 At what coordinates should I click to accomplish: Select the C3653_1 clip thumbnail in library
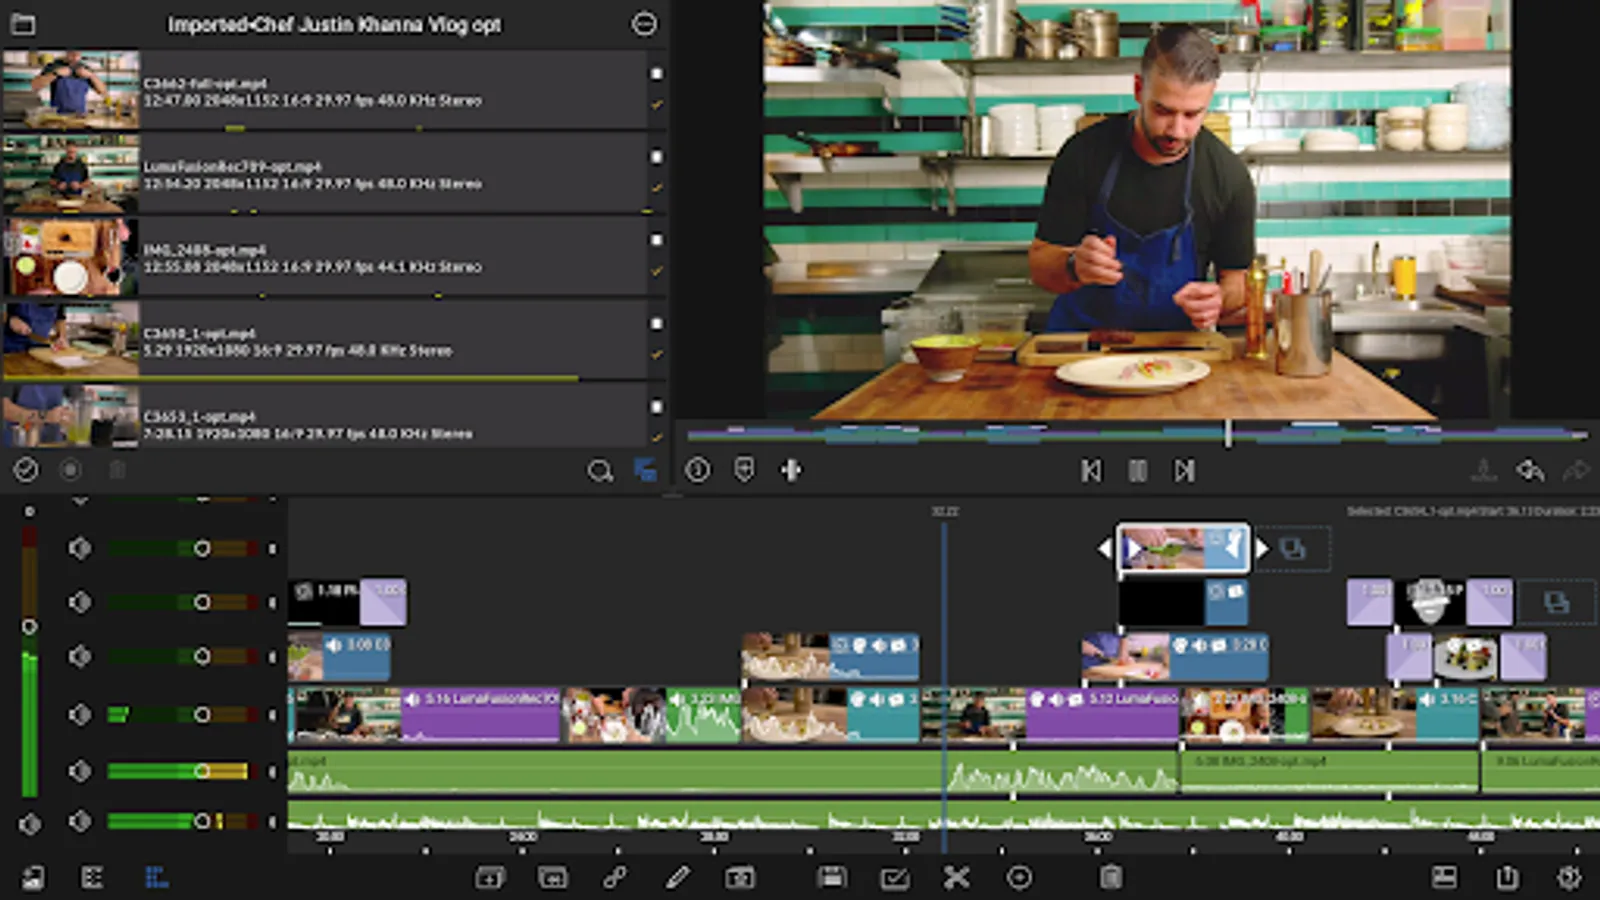tap(71, 416)
